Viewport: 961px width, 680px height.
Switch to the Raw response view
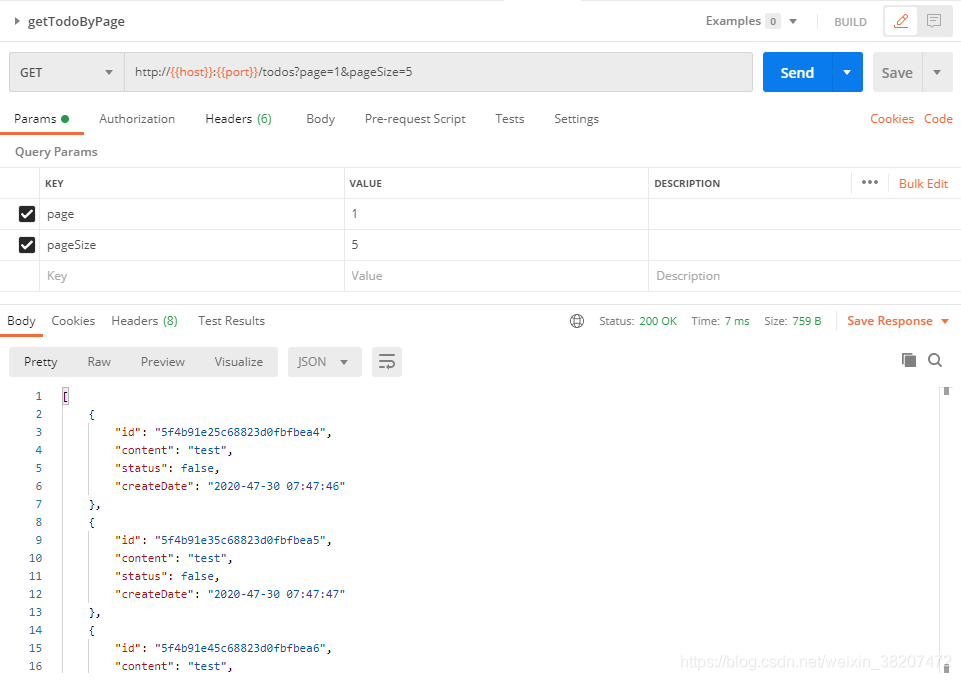(98, 362)
